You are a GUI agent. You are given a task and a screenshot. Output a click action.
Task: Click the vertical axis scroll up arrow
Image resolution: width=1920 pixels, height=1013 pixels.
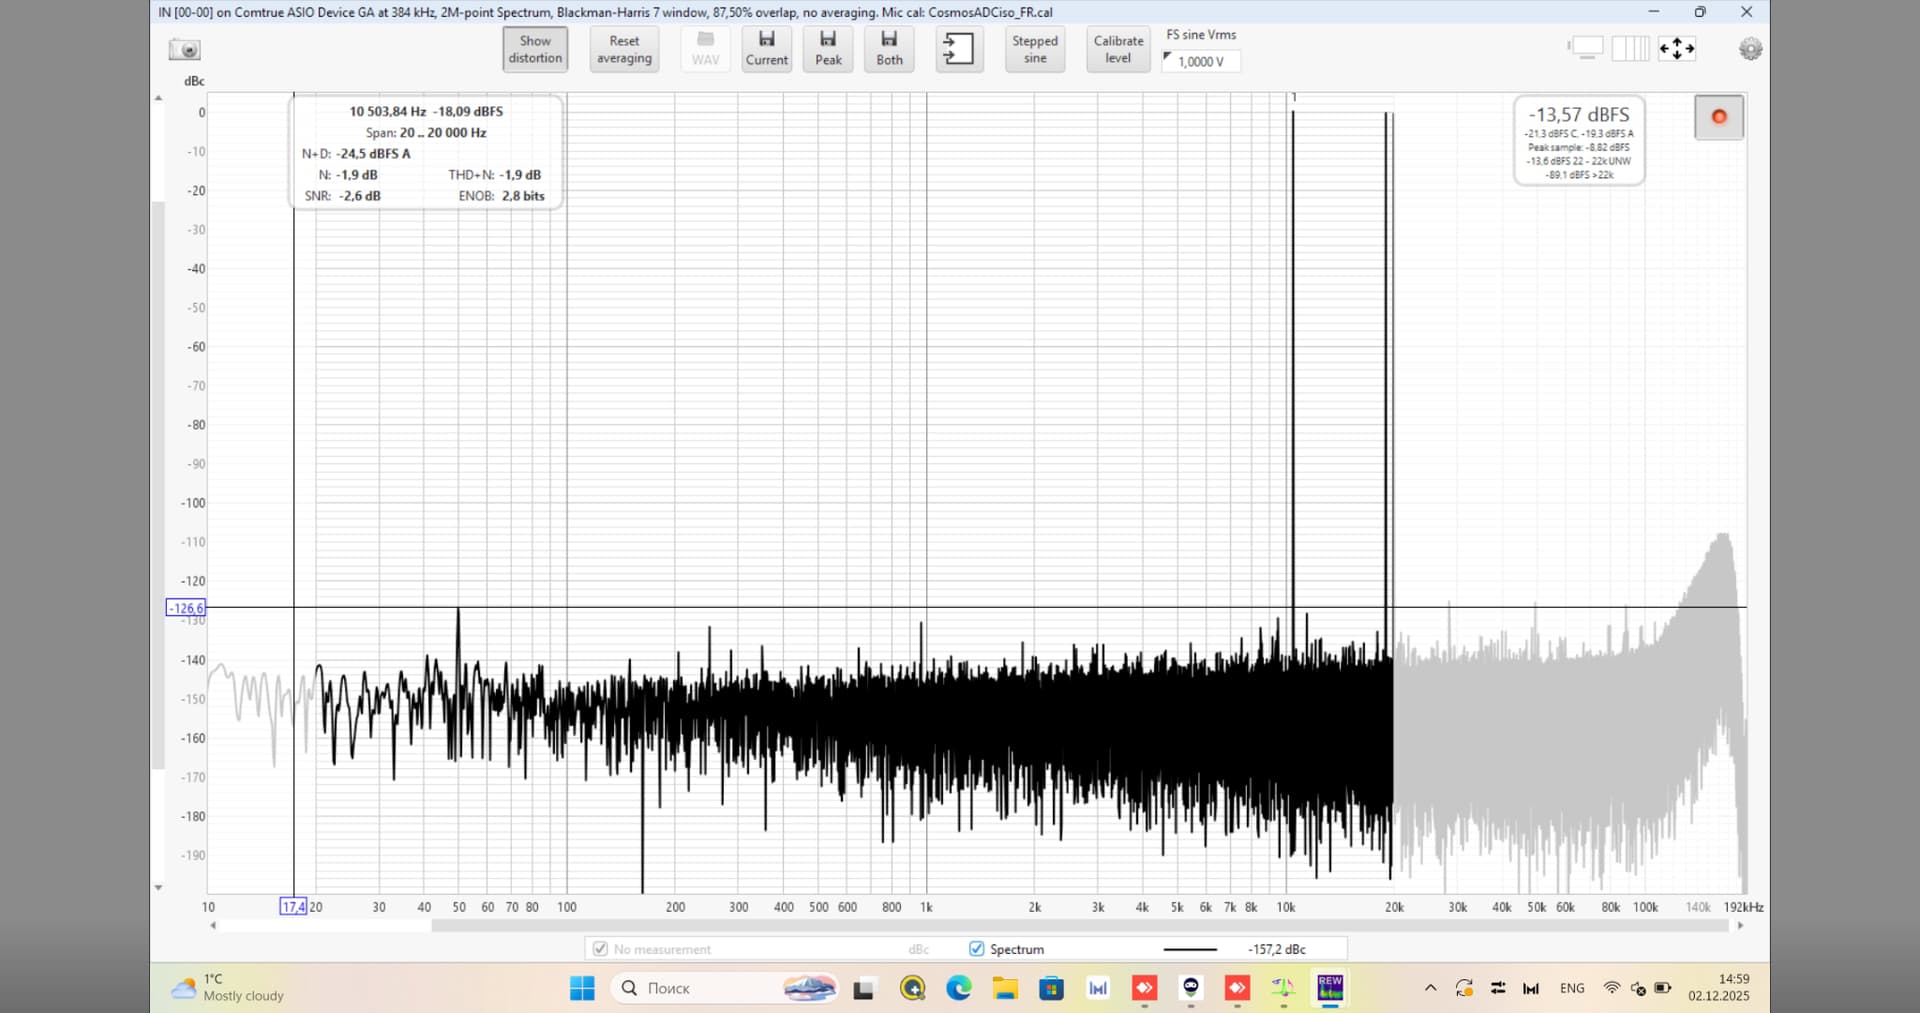pos(158,98)
